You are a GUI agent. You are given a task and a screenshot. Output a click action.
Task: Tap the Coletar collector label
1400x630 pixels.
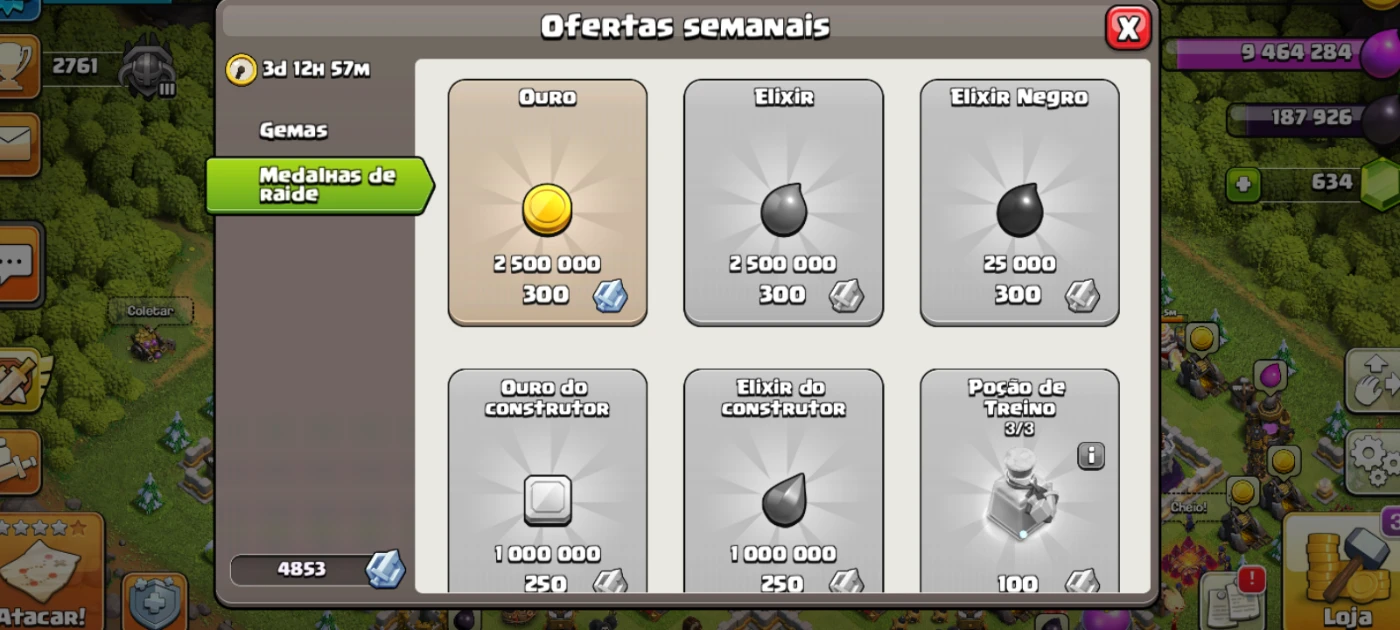click(x=150, y=311)
